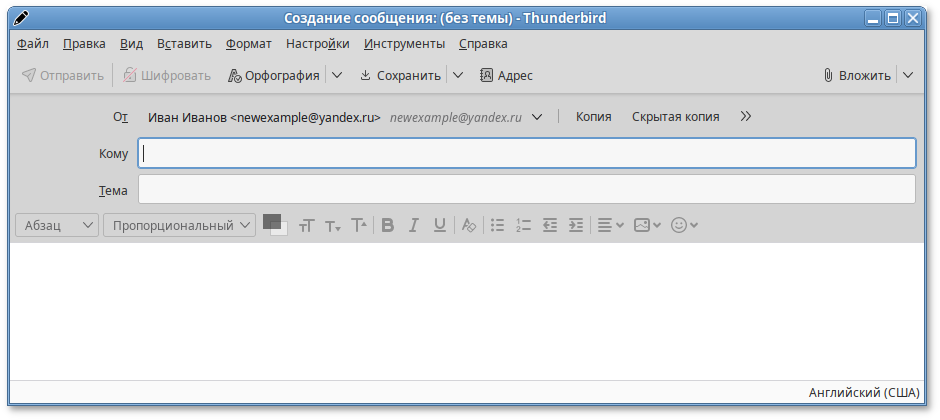The width and height of the screenshot is (940, 420).
Task: Increase the font size
Action: (x=359, y=226)
